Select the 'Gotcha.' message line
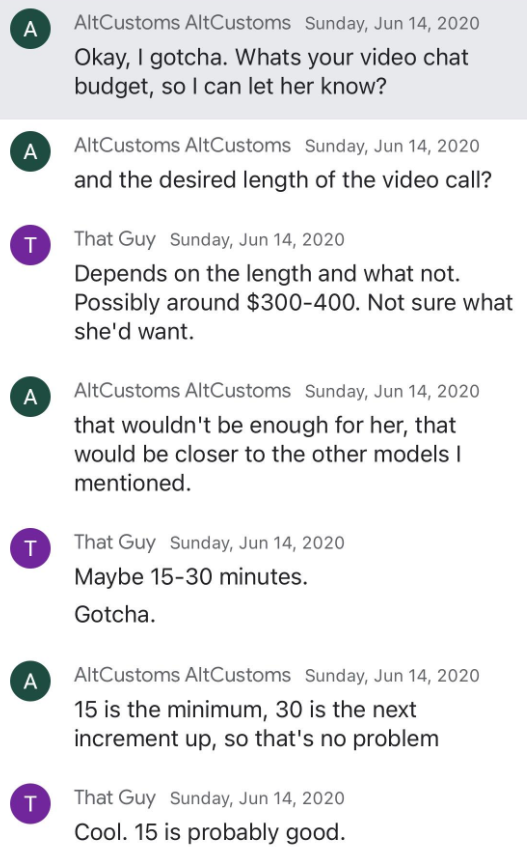Viewport: 527px width, 853px height. pos(115,615)
